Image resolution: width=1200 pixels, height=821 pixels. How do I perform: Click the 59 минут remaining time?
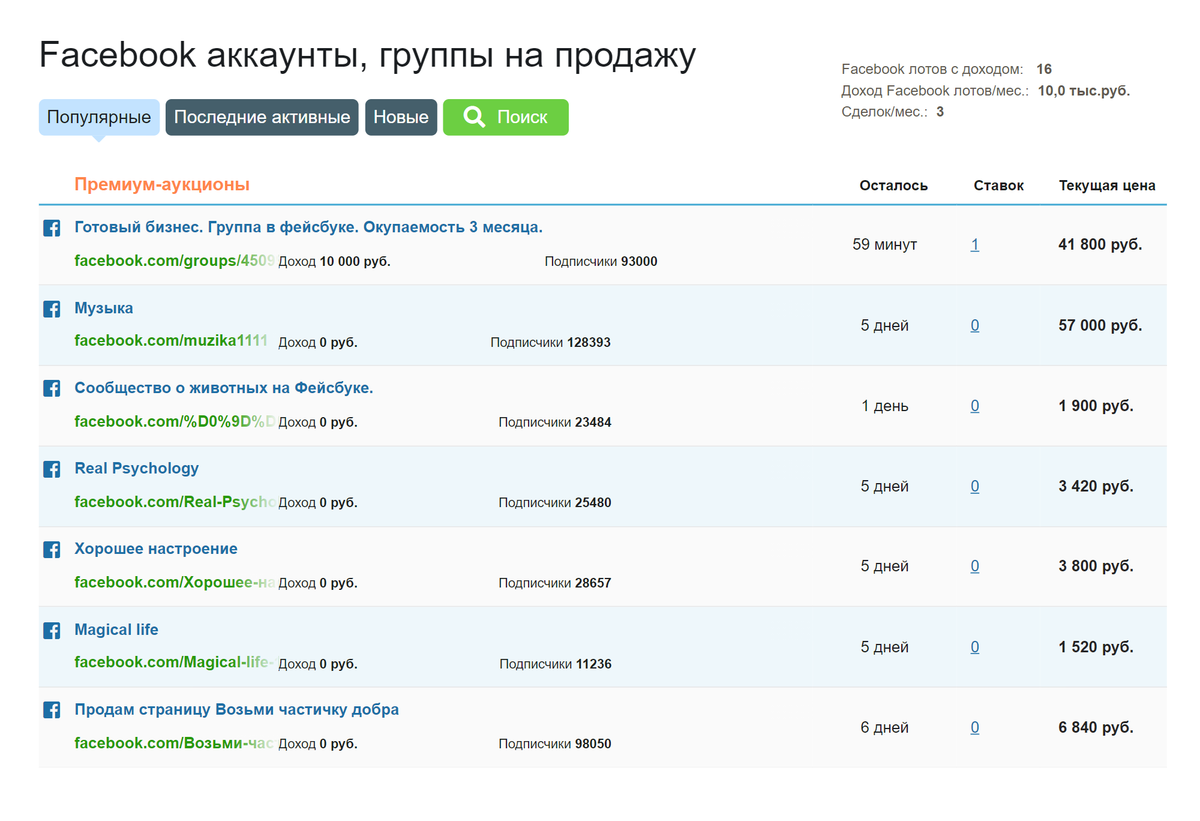[885, 244]
